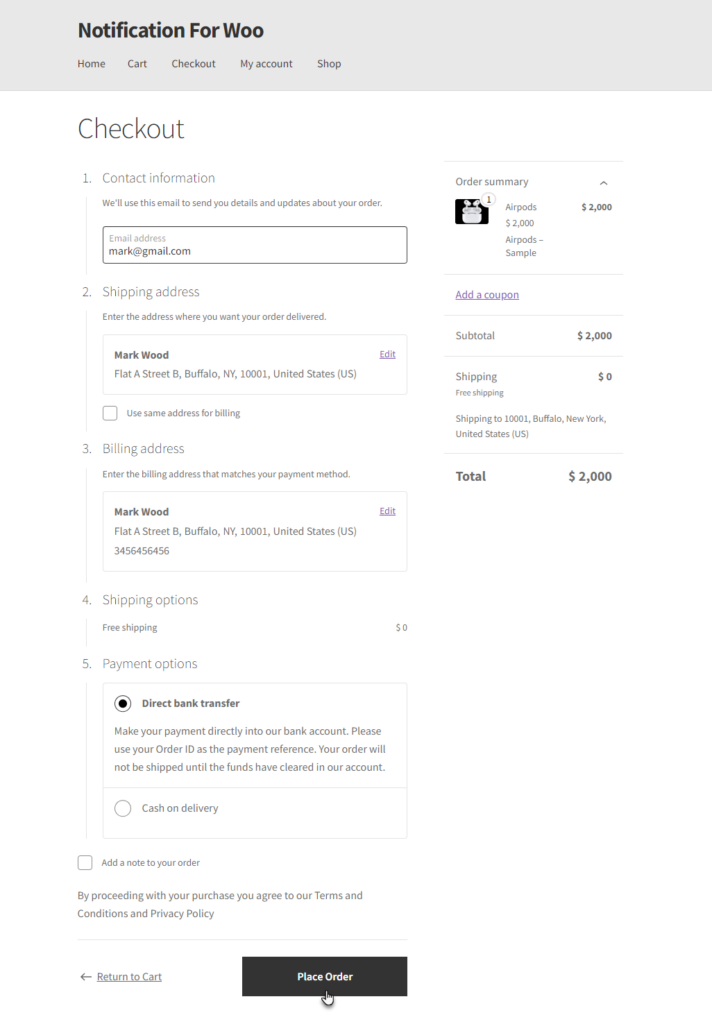This screenshot has height=1024, width=712.
Task: Select Direct bank transfer payment option
Action: click(x=123, y=703)
